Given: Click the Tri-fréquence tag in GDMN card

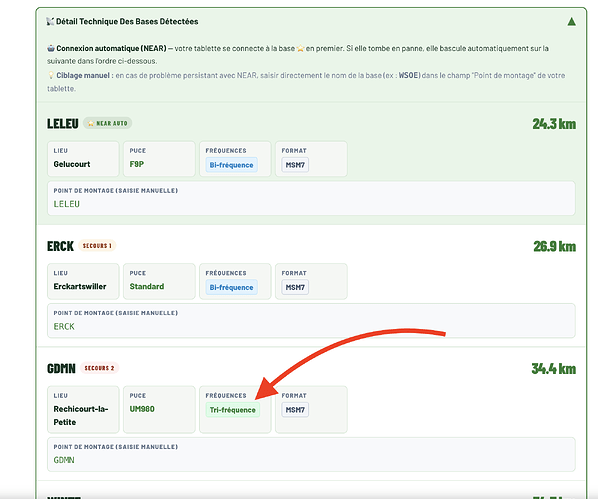Looking at the screenshot, I should click(x=233, y=410).
